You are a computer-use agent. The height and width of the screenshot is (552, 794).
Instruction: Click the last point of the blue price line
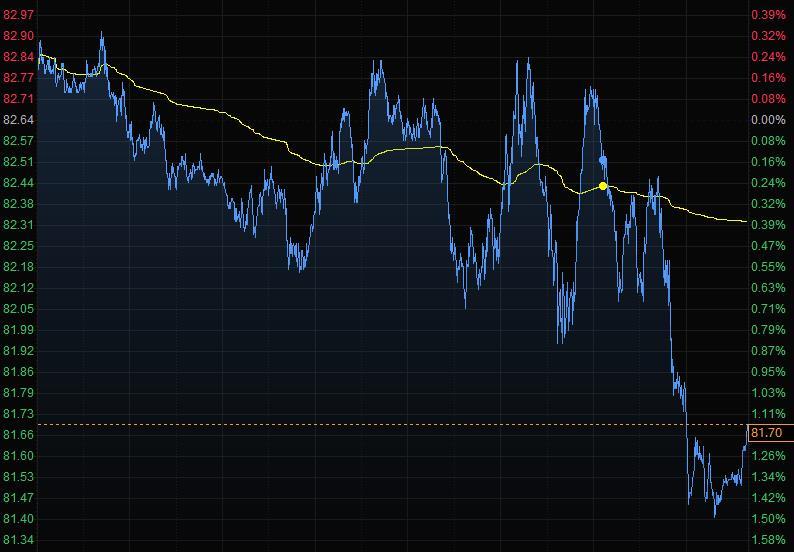coord(745,444)
